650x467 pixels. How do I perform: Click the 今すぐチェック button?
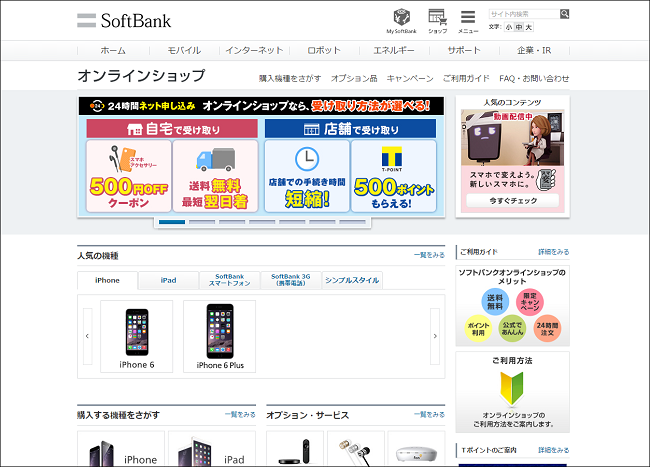[512, 201]
